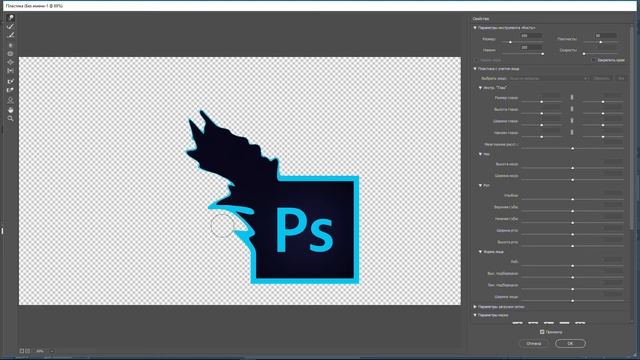The image size is (640, 360).
Task: Collapse the Рот (Mouth) subsection
Action: point(480,185)
